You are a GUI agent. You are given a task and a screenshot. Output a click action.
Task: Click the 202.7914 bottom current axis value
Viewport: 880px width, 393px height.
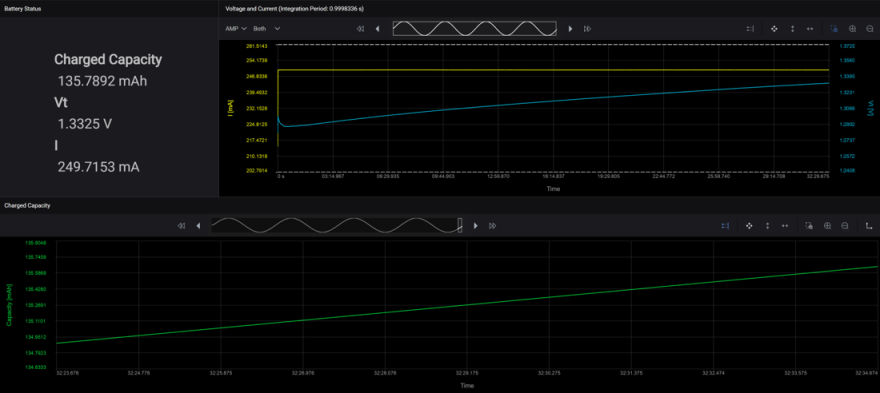(257, 171)
